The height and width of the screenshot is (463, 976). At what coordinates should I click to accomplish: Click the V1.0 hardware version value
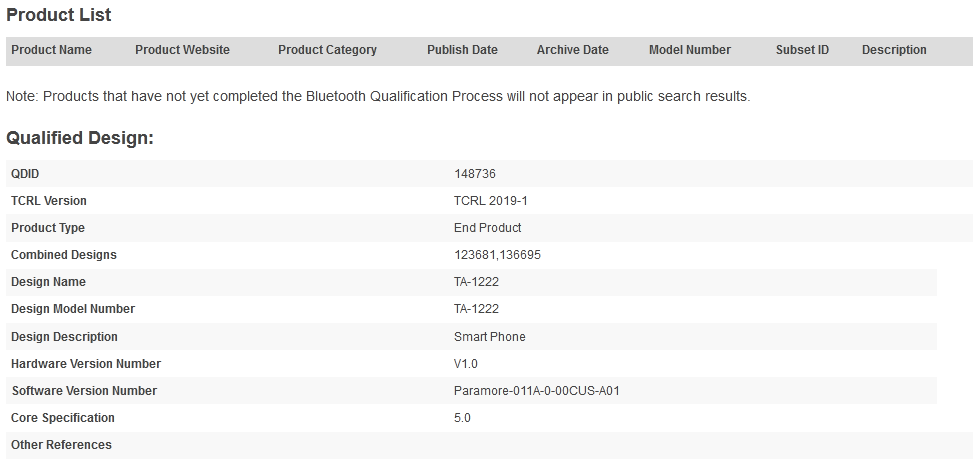466,364
